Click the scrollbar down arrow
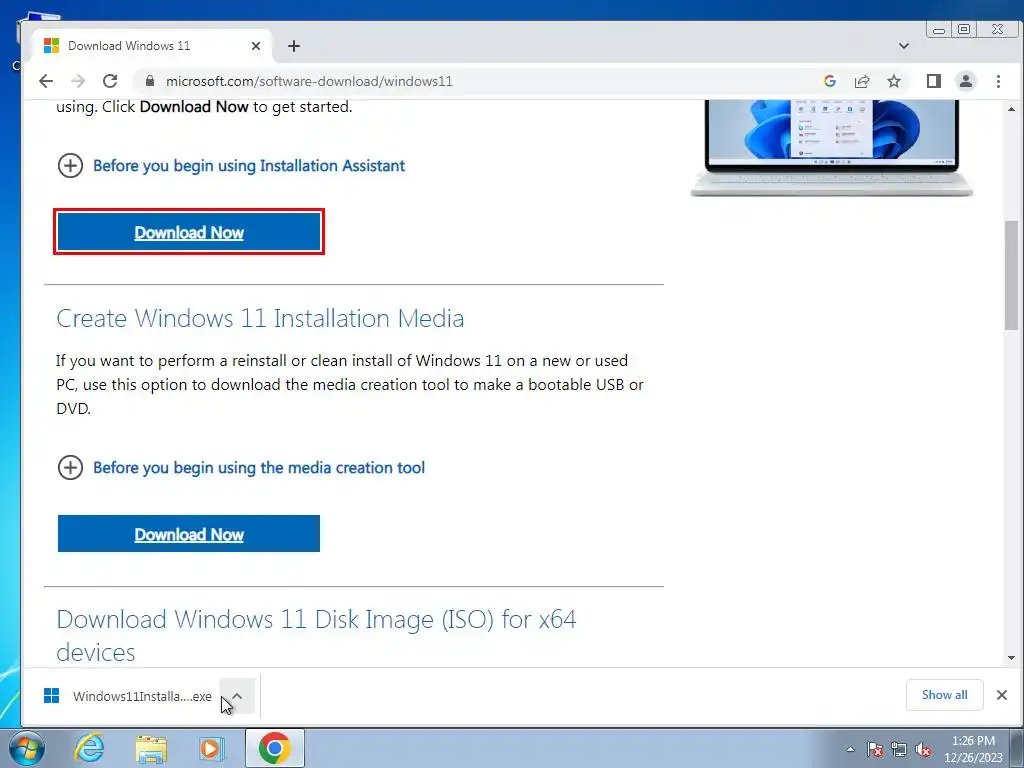The height and width of the screenshot is (768, 1024). click(1012, 658)
